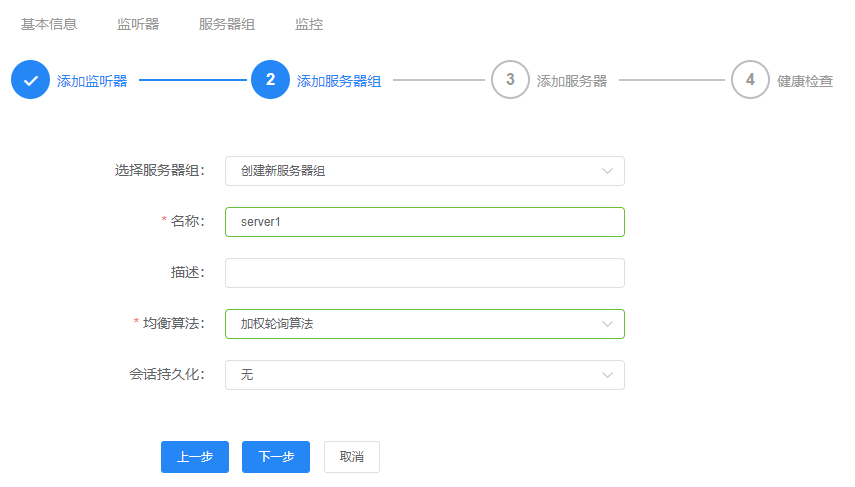Jump to the 健康检查 step label
855x487 pixels.
coord(804,81)
